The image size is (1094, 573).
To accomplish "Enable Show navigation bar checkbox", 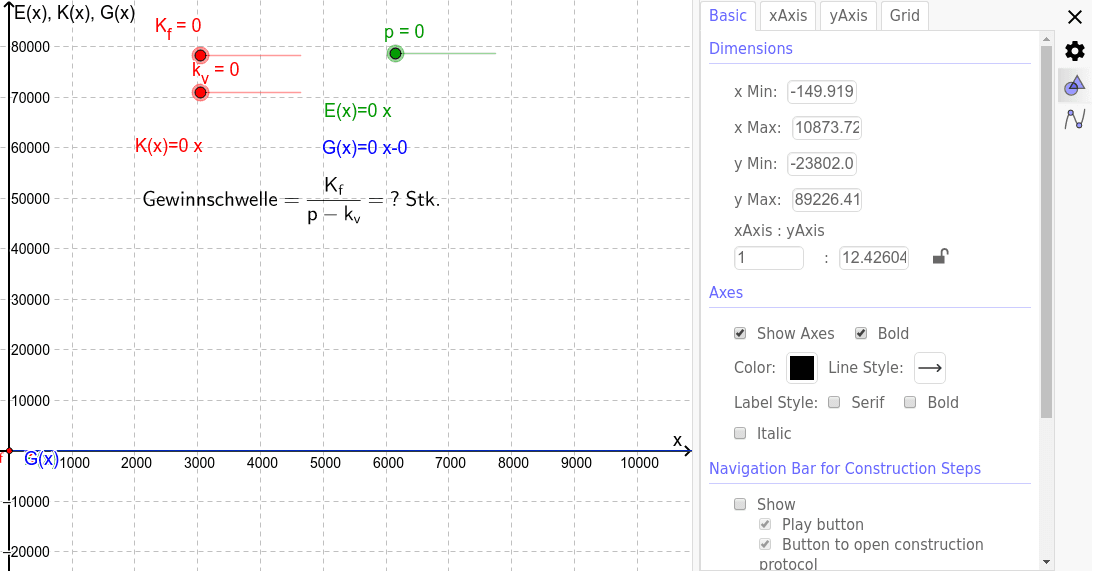I will [740, 504].
